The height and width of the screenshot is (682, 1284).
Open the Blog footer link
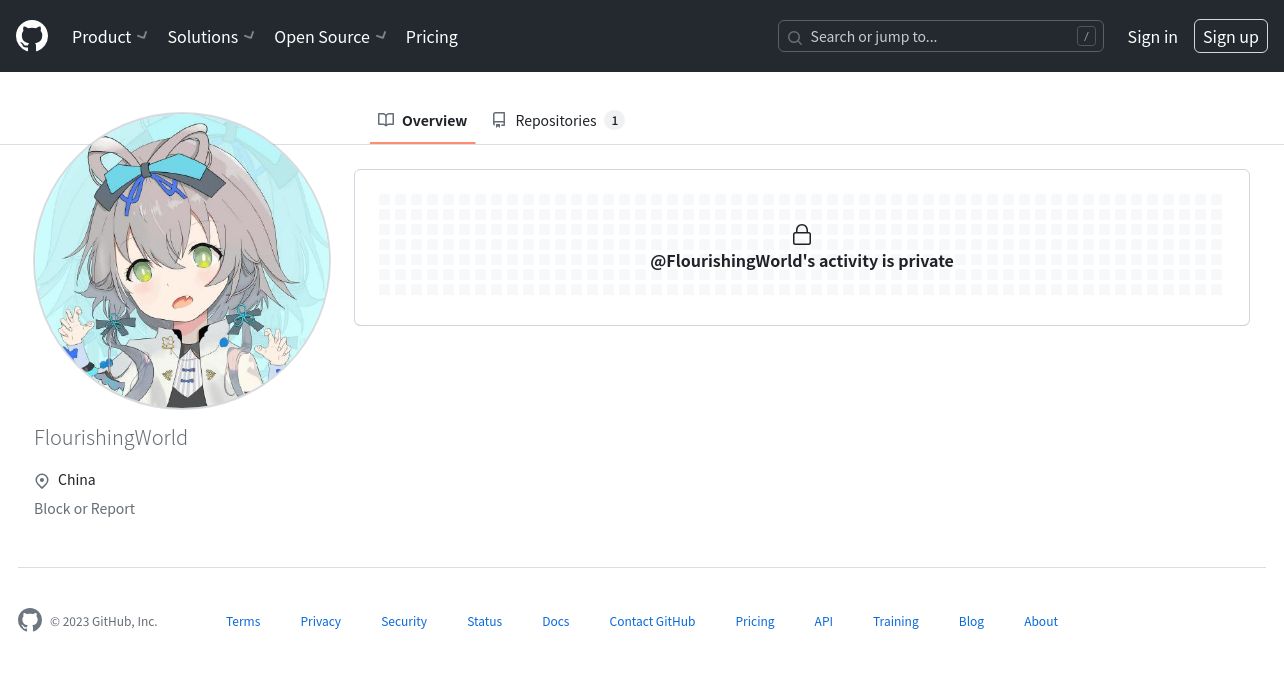coord(971,621)
